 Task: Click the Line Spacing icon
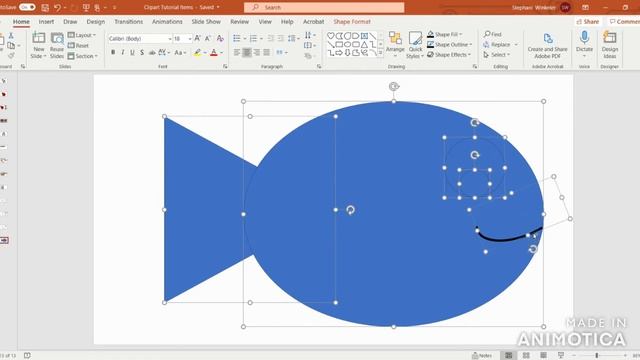pyautogui.click(x=291, y=38)
